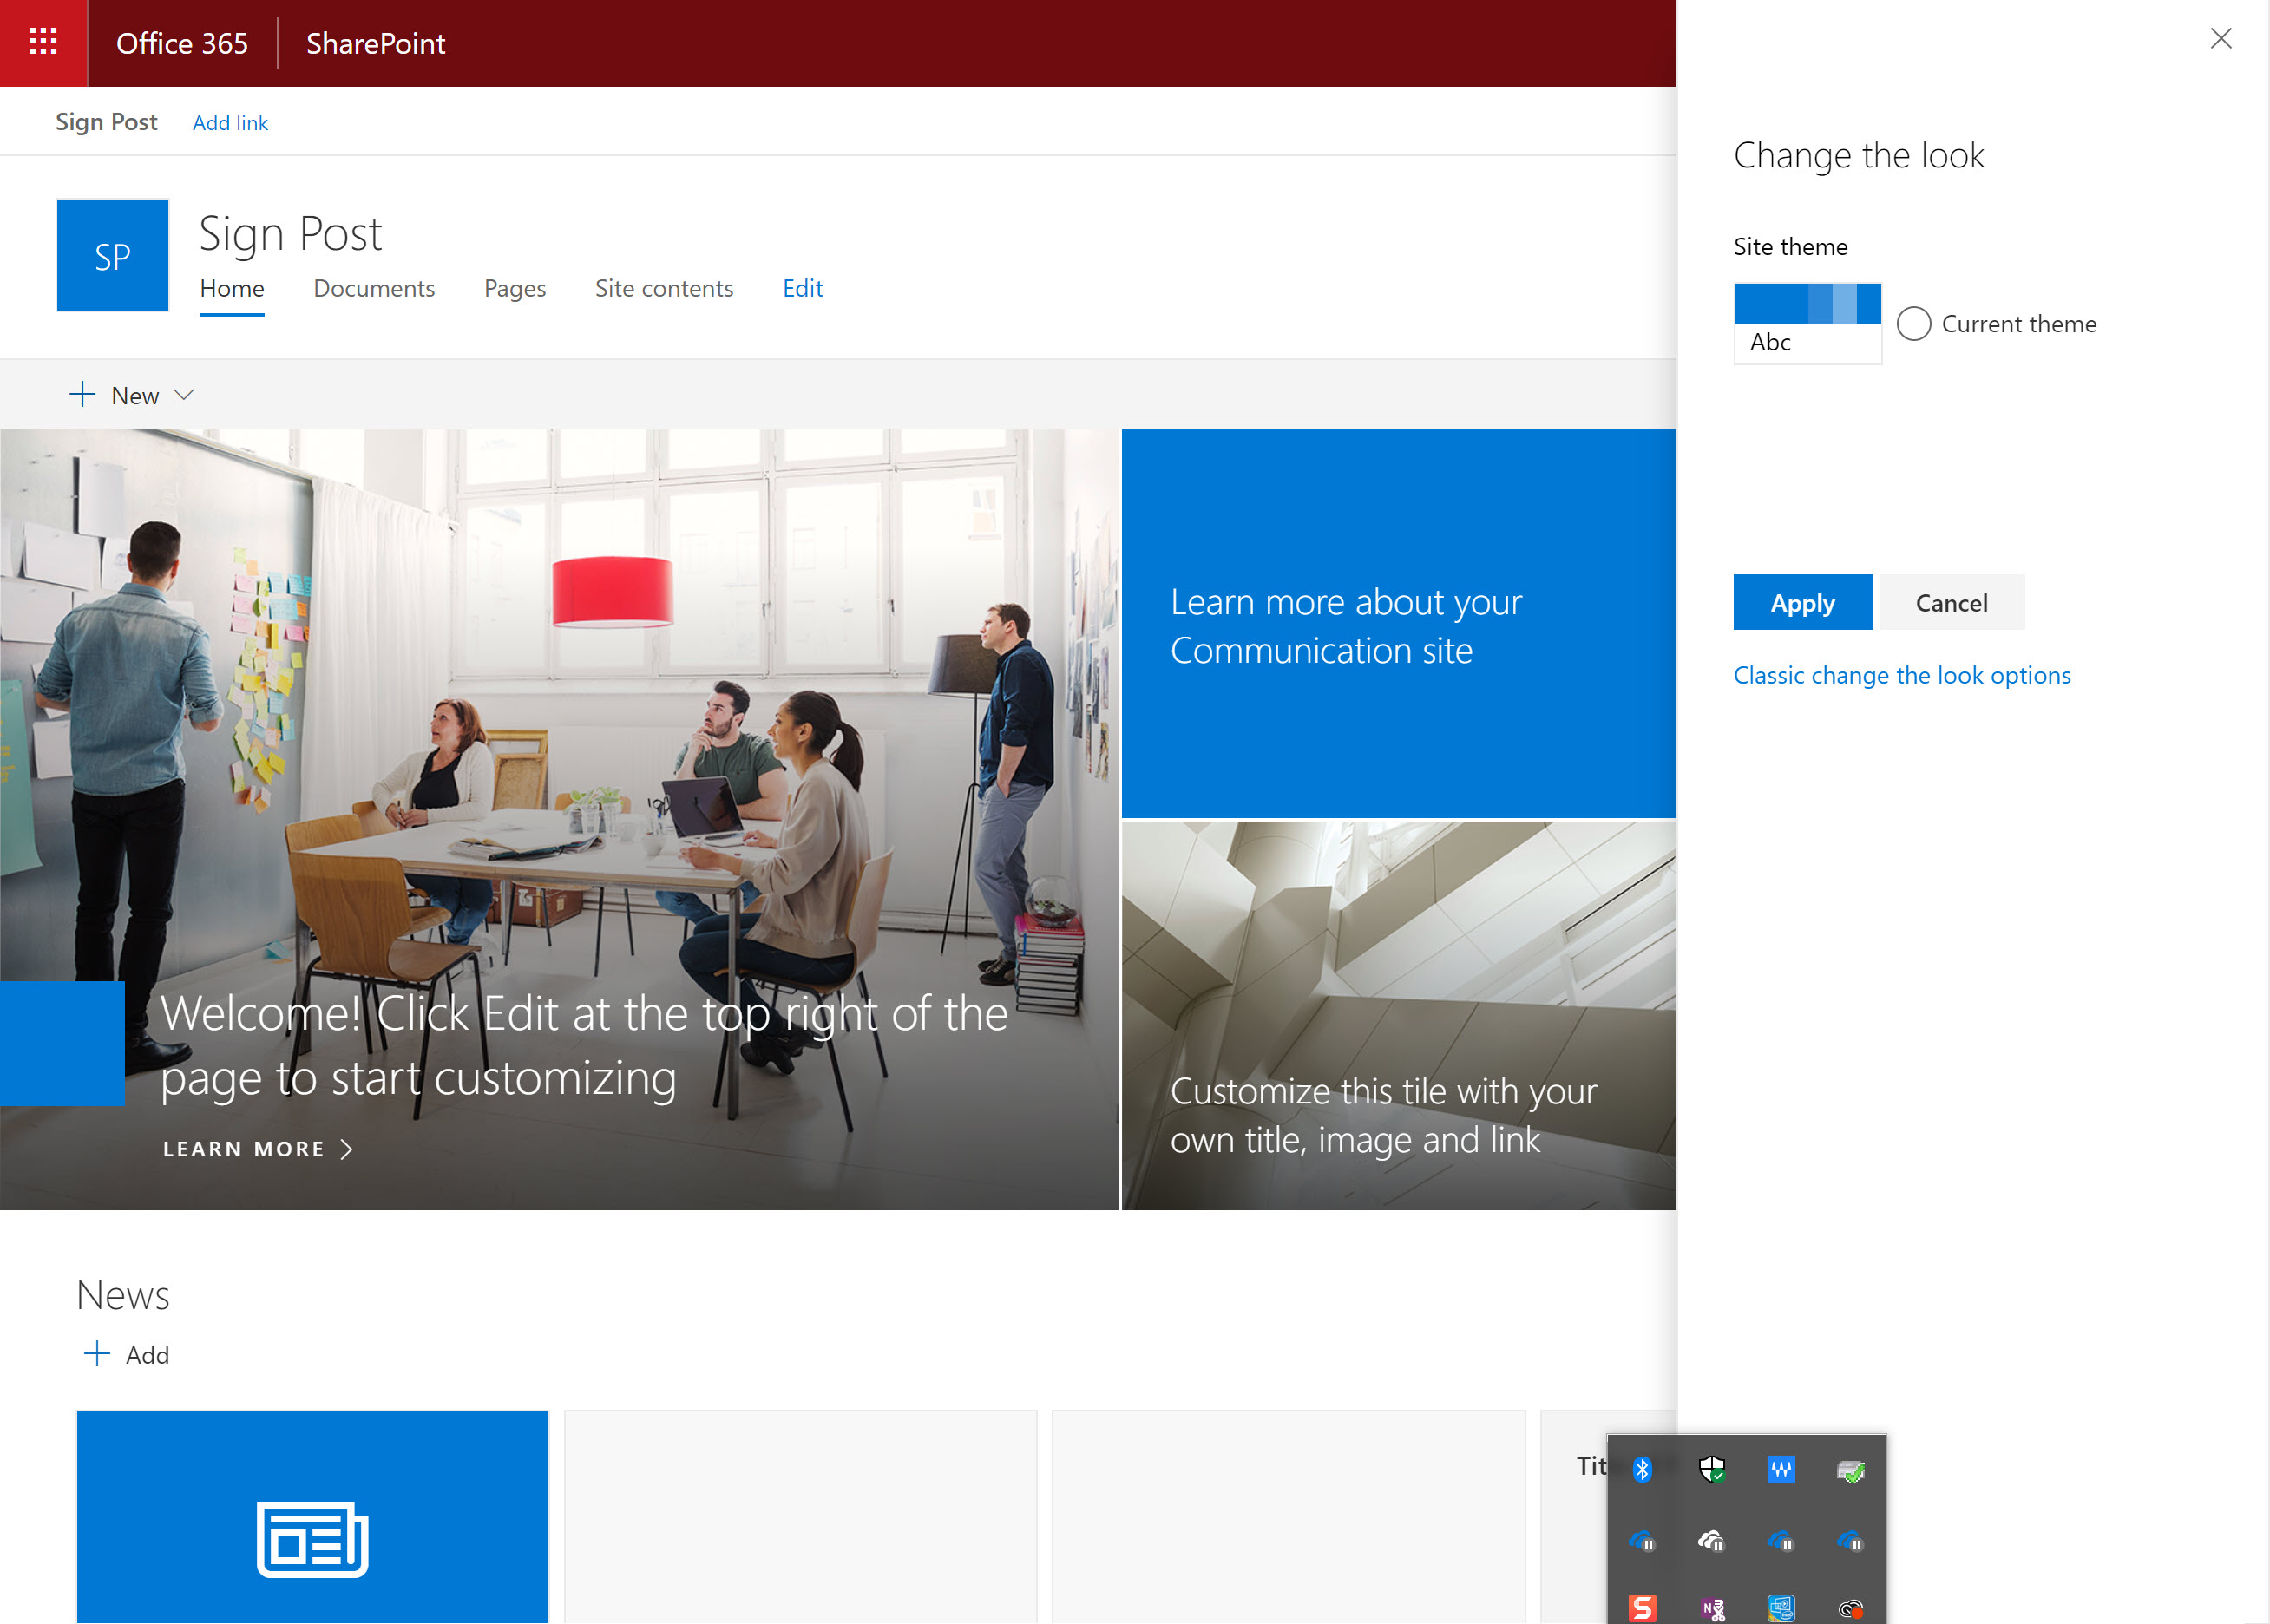Select the Current theme radio button
The image size is (2270, 1624).
(1914, 323)
